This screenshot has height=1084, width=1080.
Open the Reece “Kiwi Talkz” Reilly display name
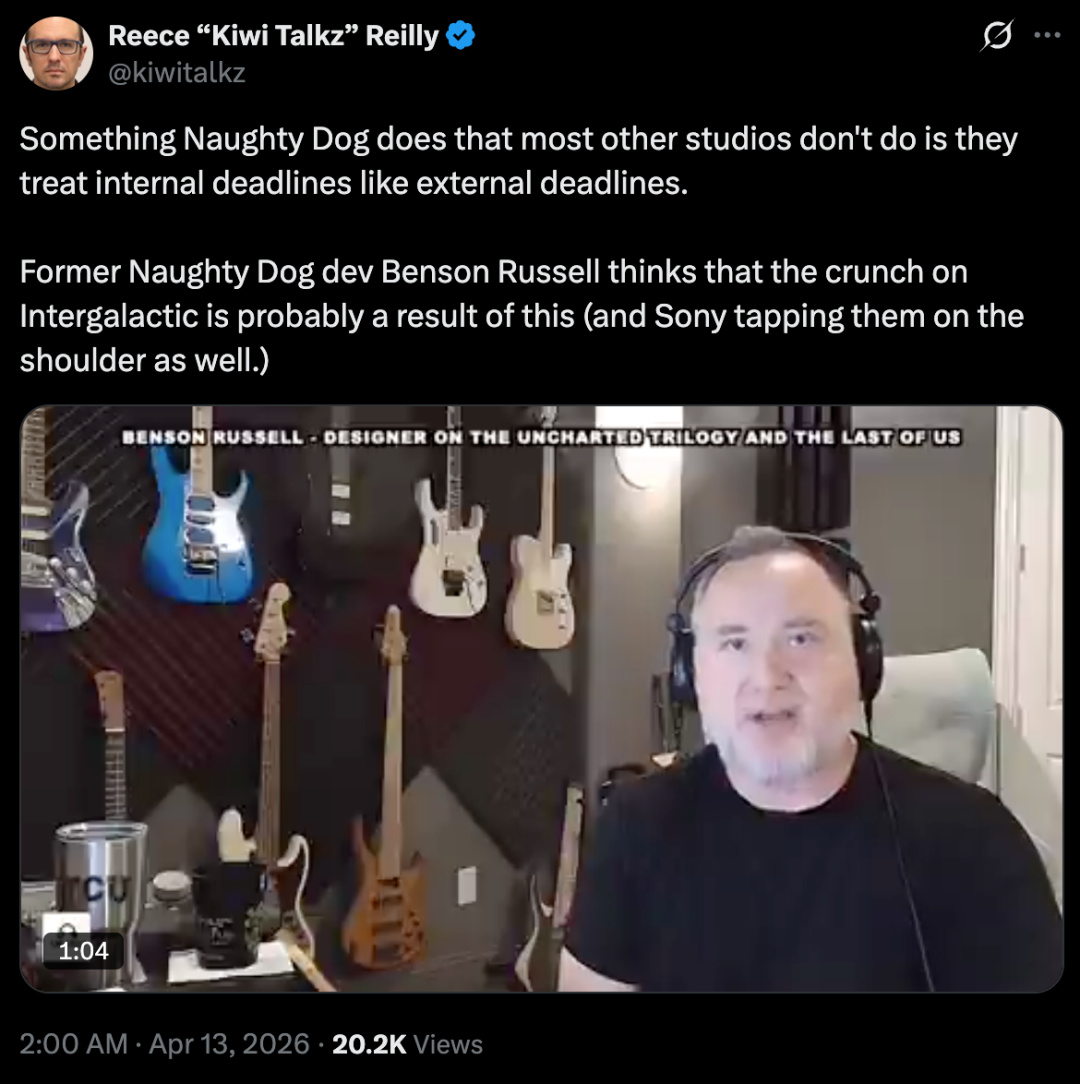(273, 36)
